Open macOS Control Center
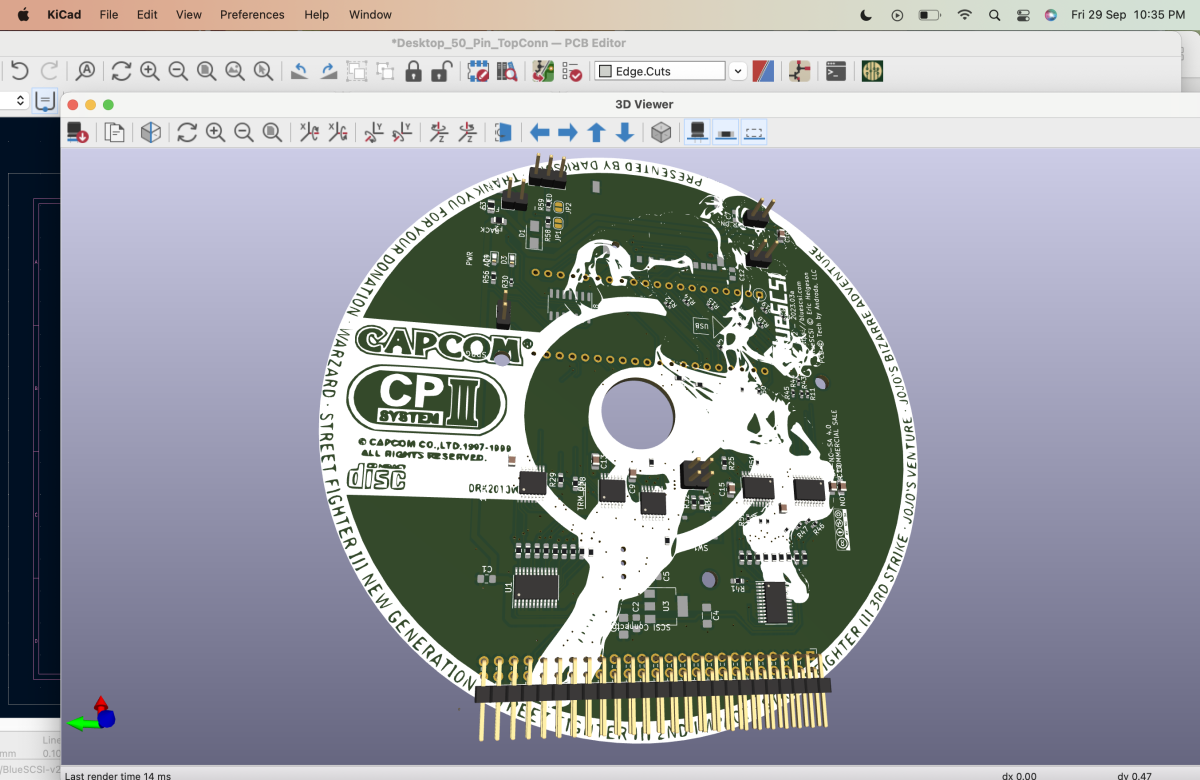This screenshot has height=780, width=1200. [1022, 15]
